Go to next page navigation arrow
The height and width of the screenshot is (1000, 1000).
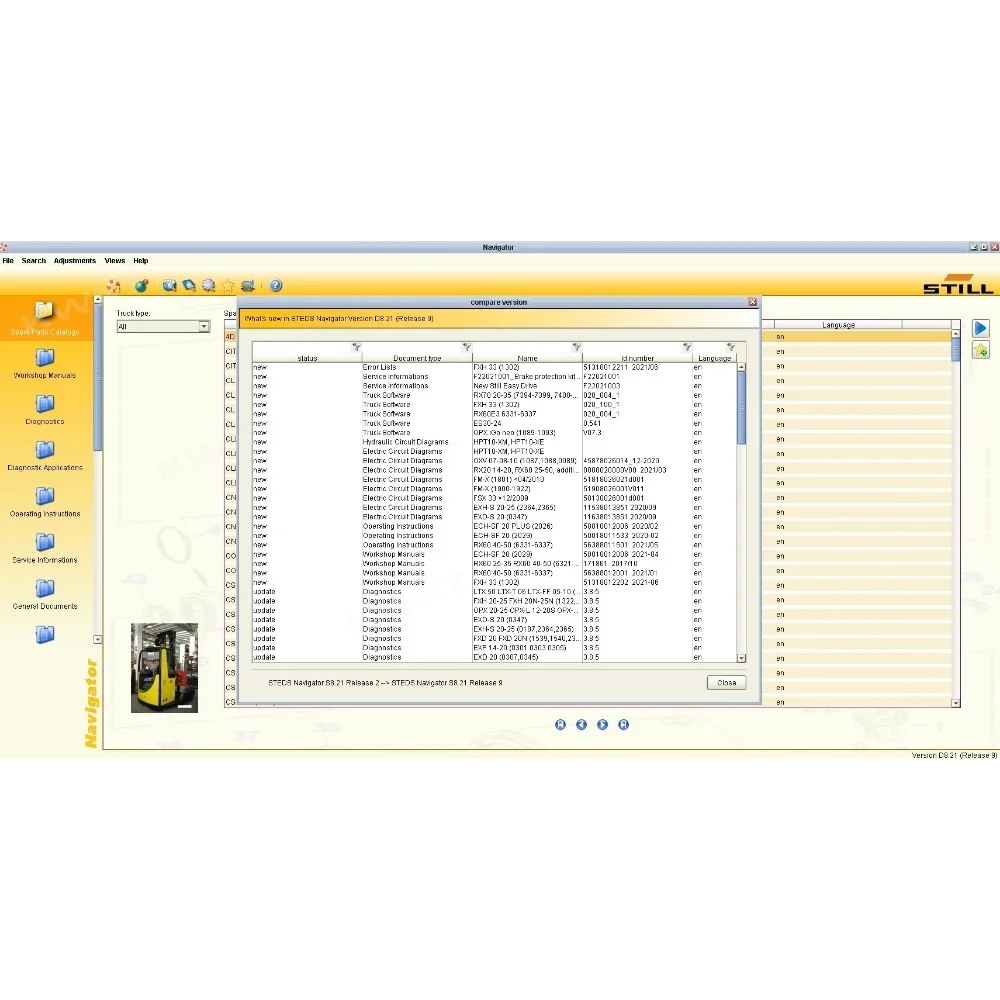coord(603,724)
